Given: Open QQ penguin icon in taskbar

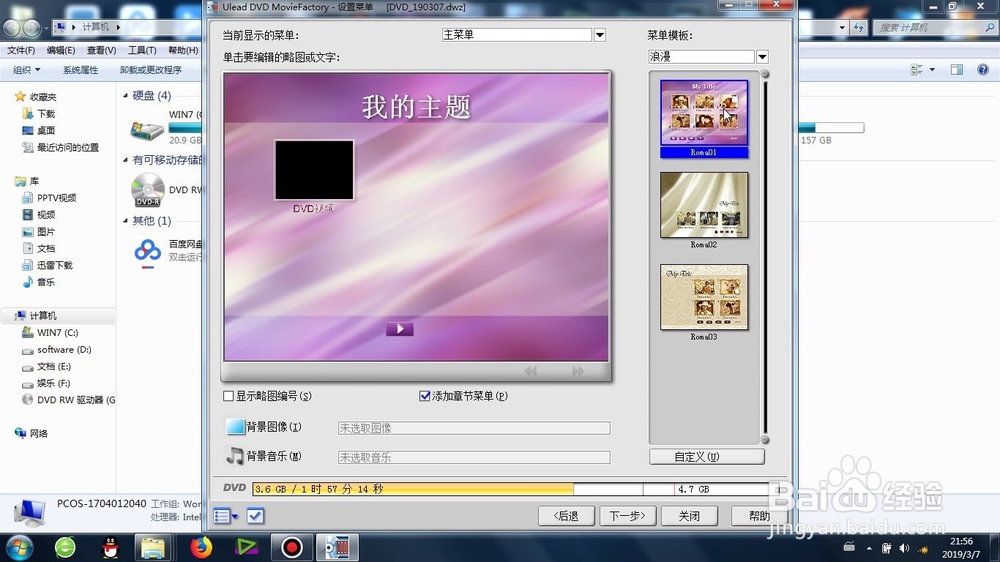Looking at the screenshot, I should pos(111,547).
